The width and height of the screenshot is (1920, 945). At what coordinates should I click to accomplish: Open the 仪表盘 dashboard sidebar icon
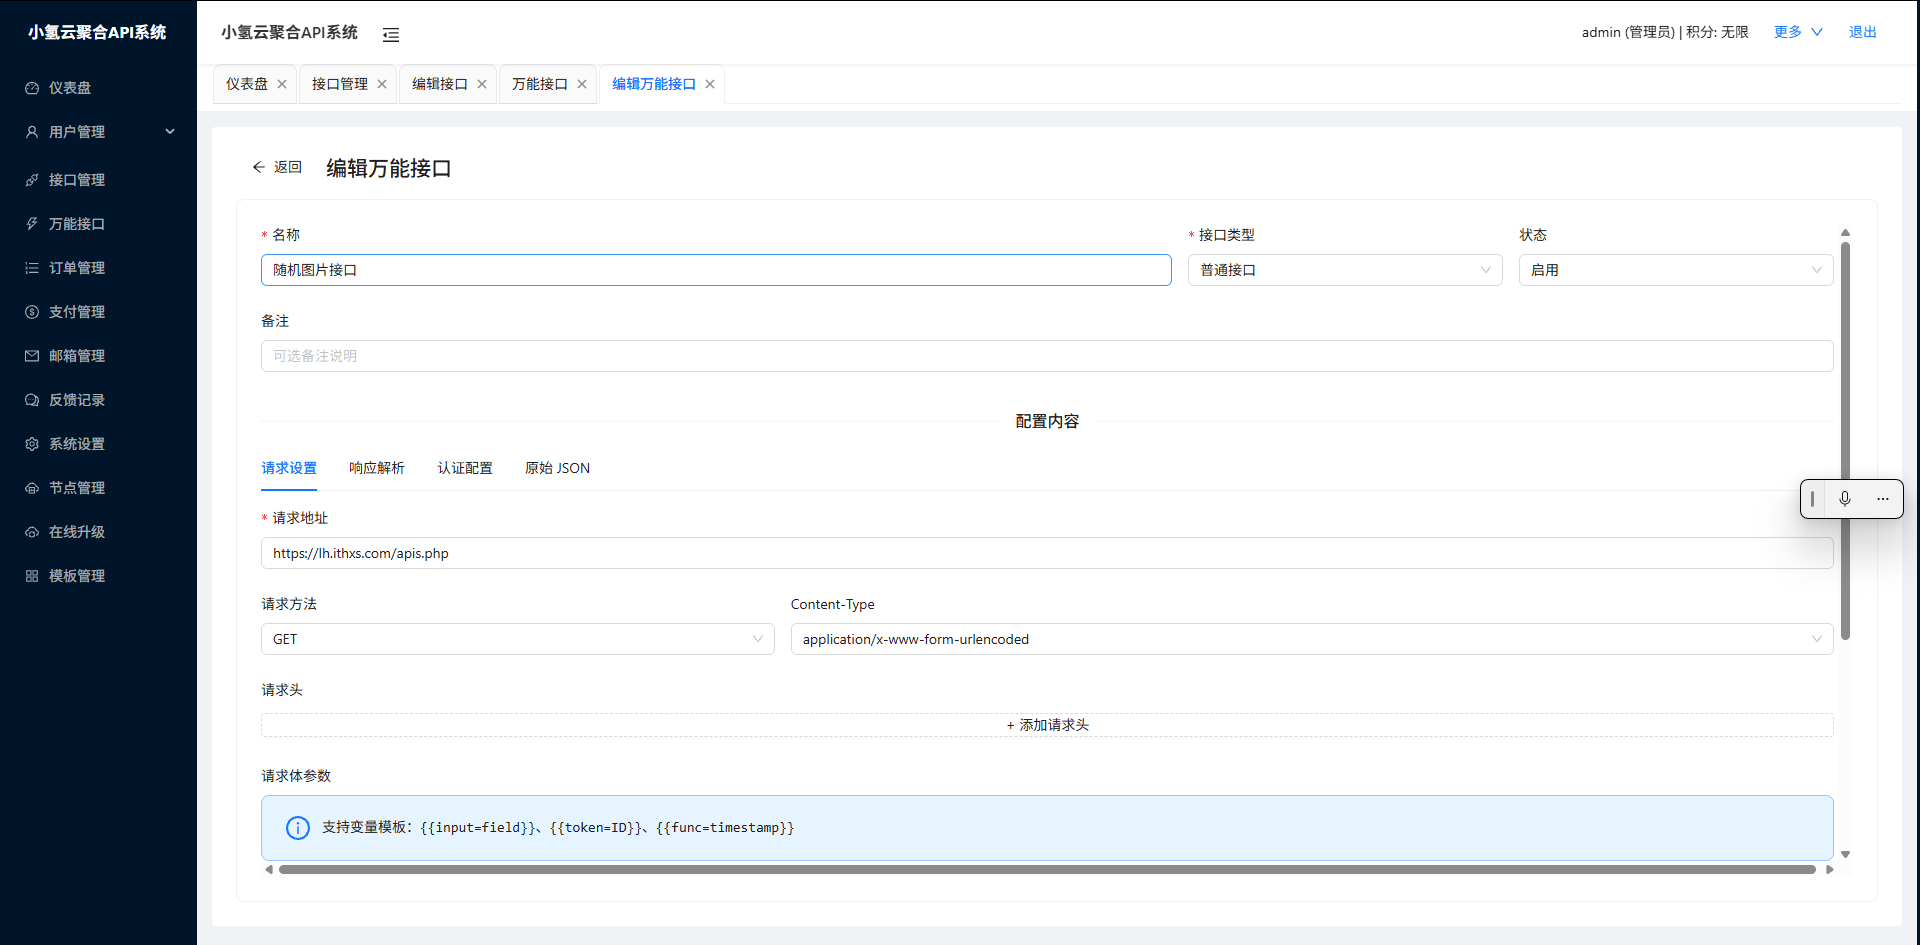pyautogui.click(x=32, y=88)
